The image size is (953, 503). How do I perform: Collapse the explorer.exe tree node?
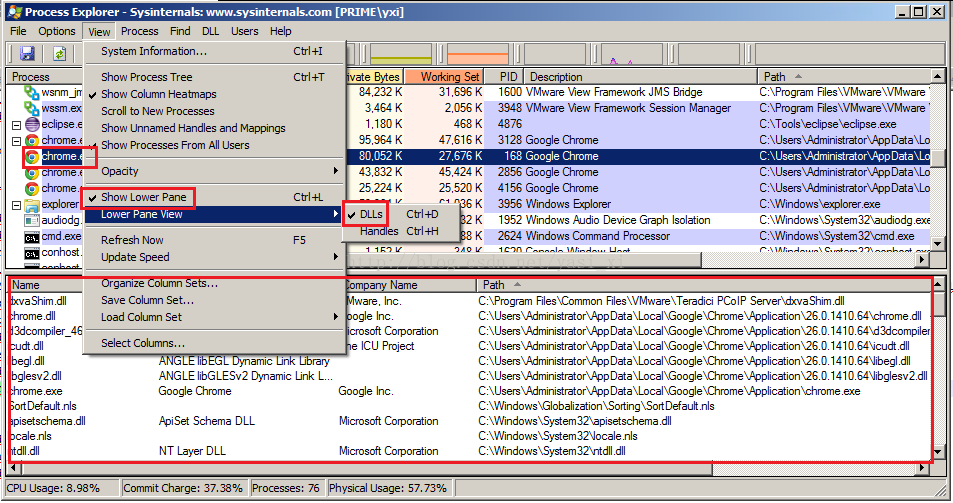click(x=16, y=205)
